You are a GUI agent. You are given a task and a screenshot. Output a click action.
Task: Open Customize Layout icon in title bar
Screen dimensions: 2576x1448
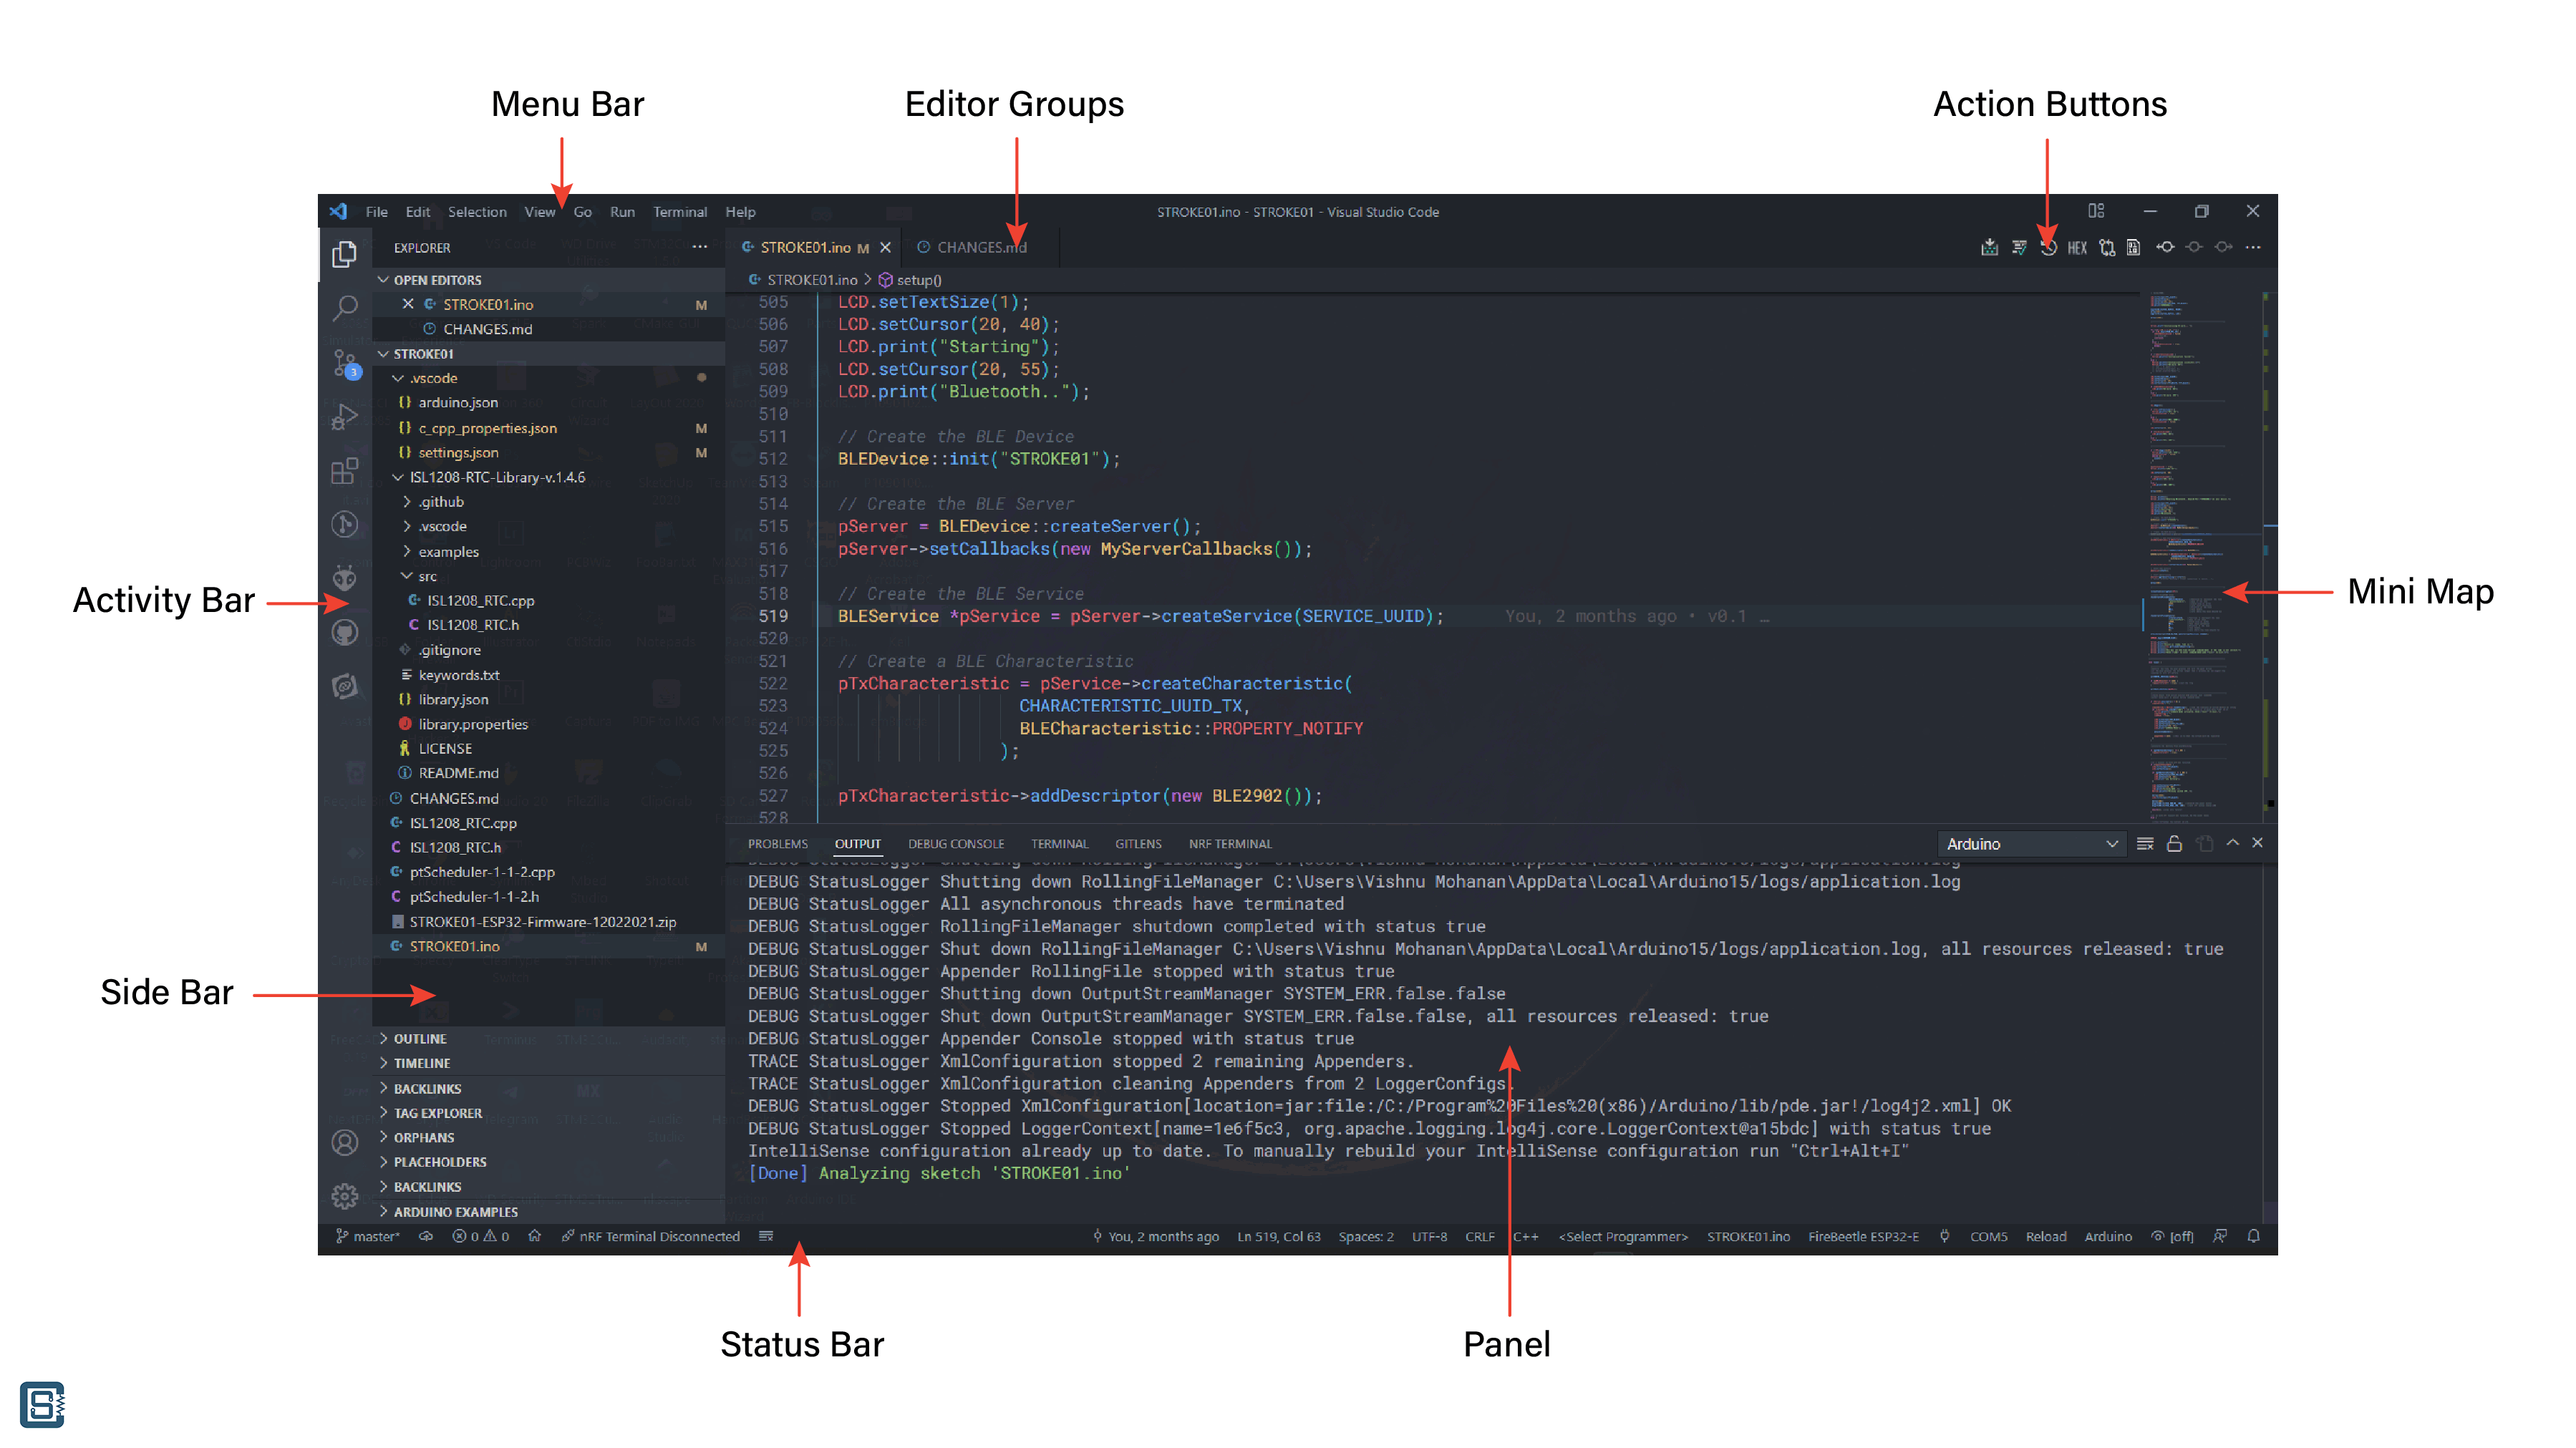(2096, 211)
